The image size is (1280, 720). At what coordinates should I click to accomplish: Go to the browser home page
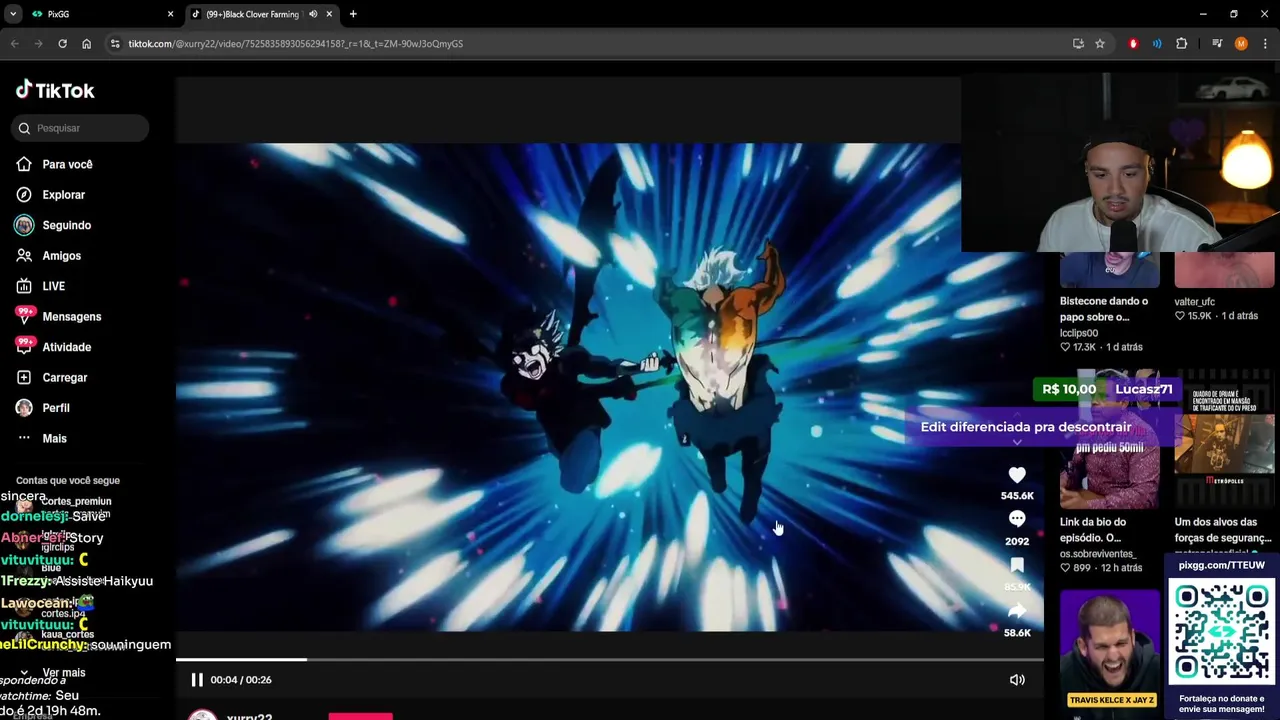(86, 44)
